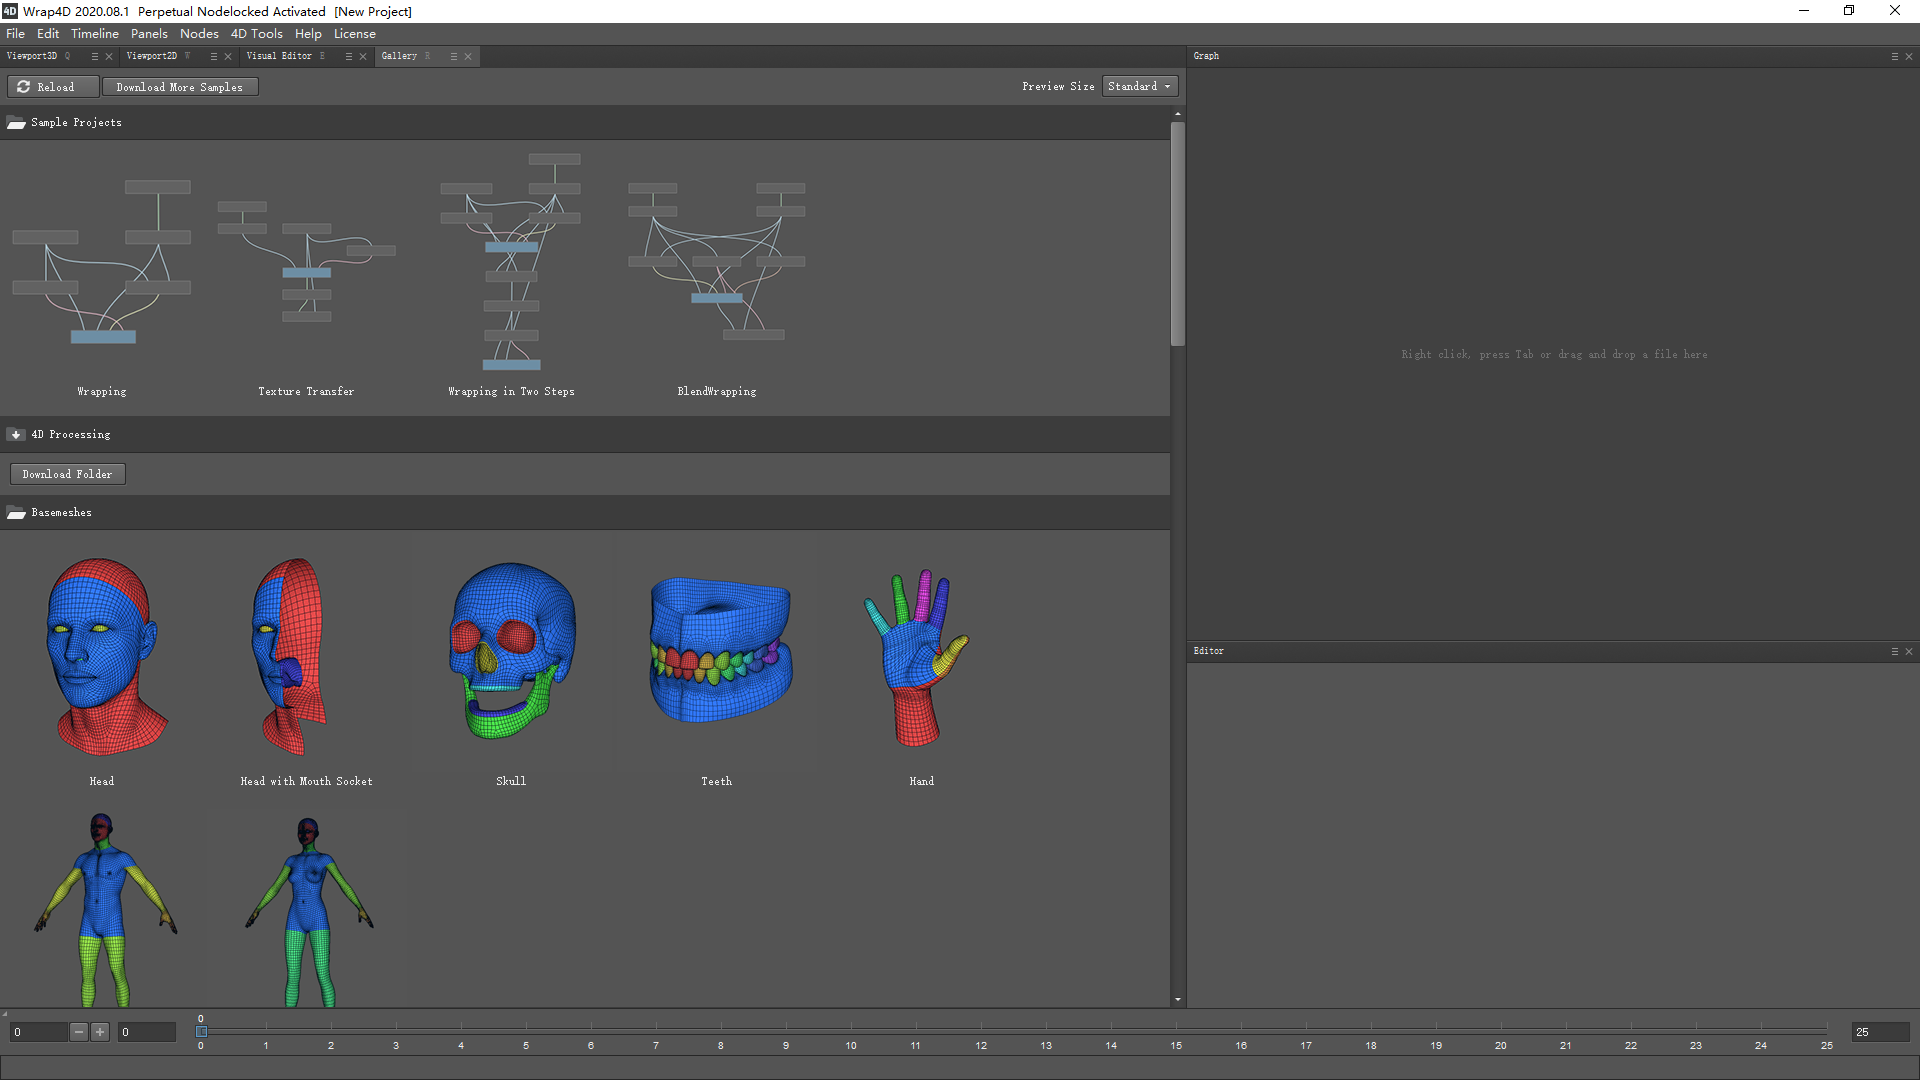This screenshot has height=1080, width=1920.
Task: Collapse the Sample Projects folder section
Action: [x=16, y=123]
